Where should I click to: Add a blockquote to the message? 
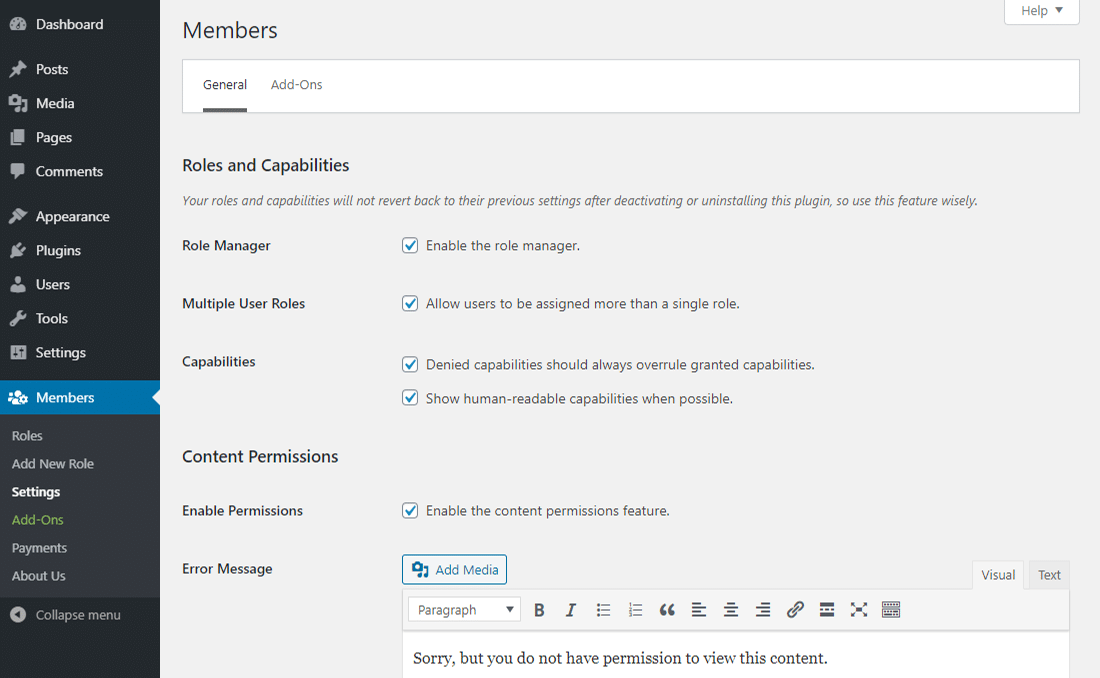coord(667,609)
